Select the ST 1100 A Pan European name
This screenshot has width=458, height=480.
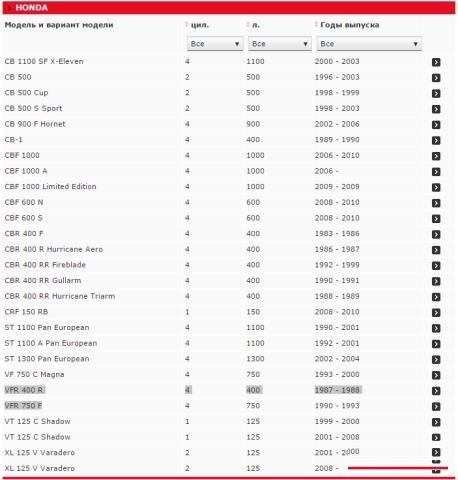51,343
